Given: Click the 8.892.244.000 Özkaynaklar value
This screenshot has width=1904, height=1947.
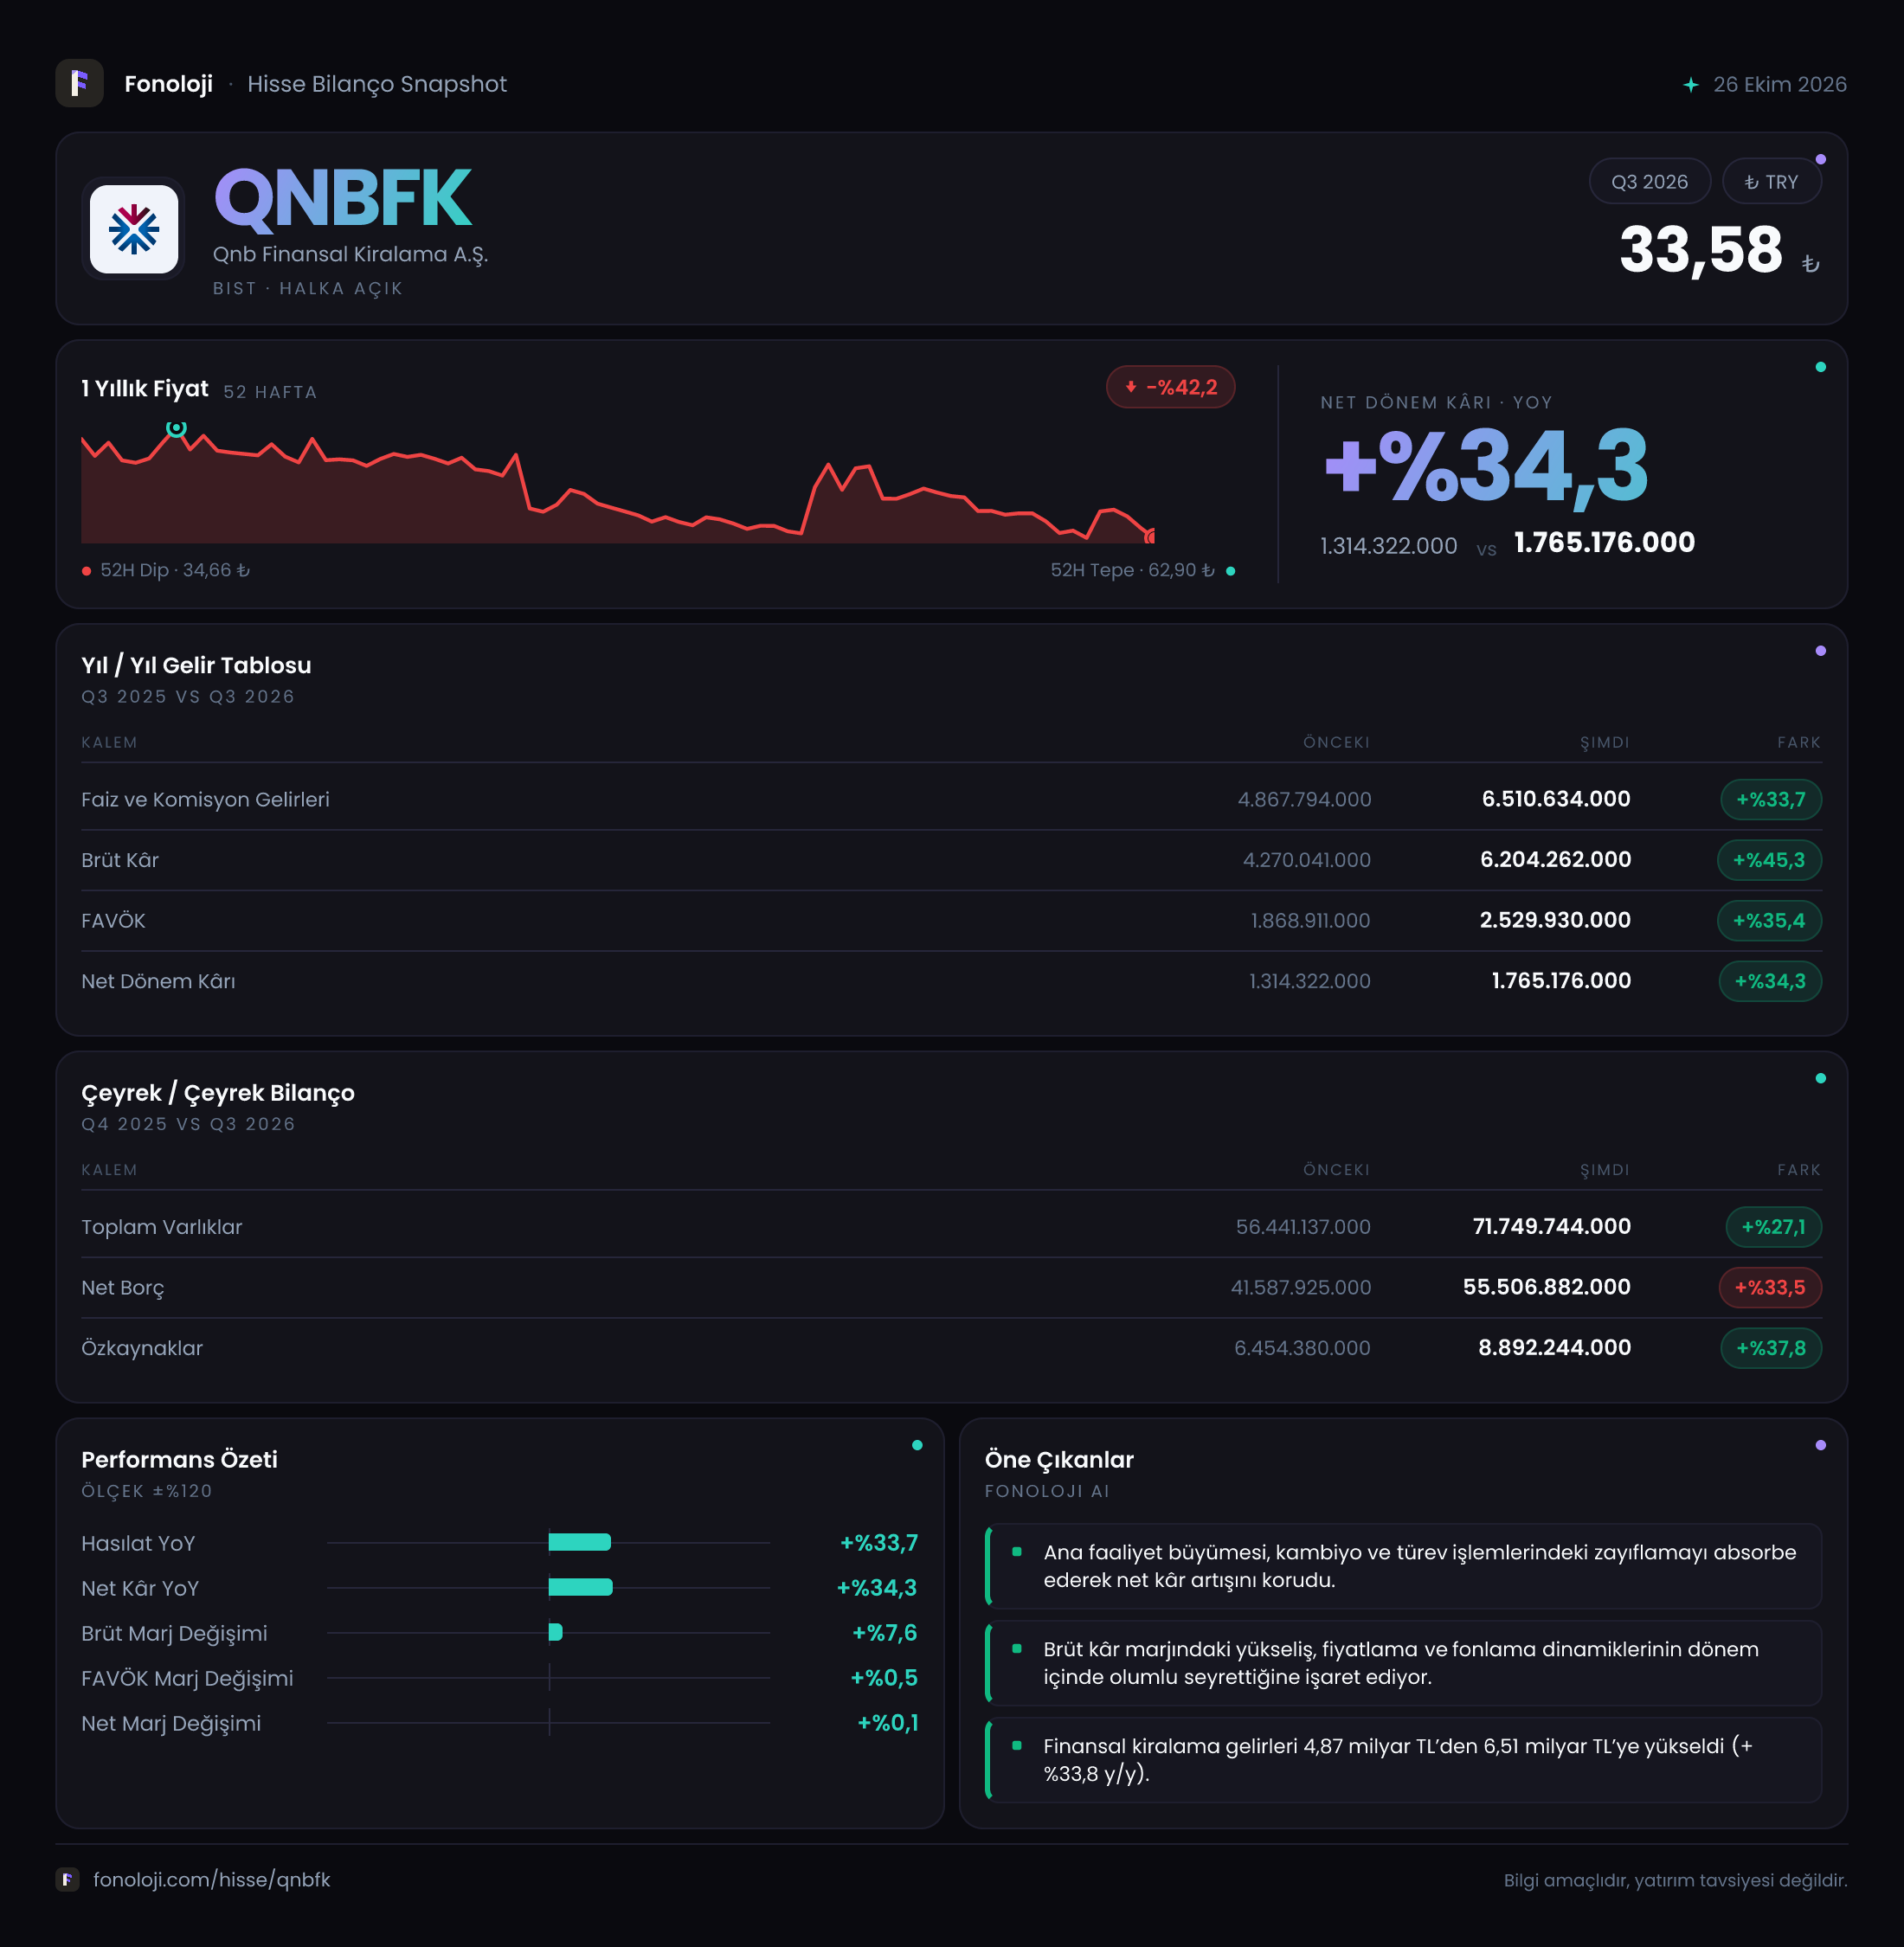Looking at the screenshot, I should tap(1554, 1348).
